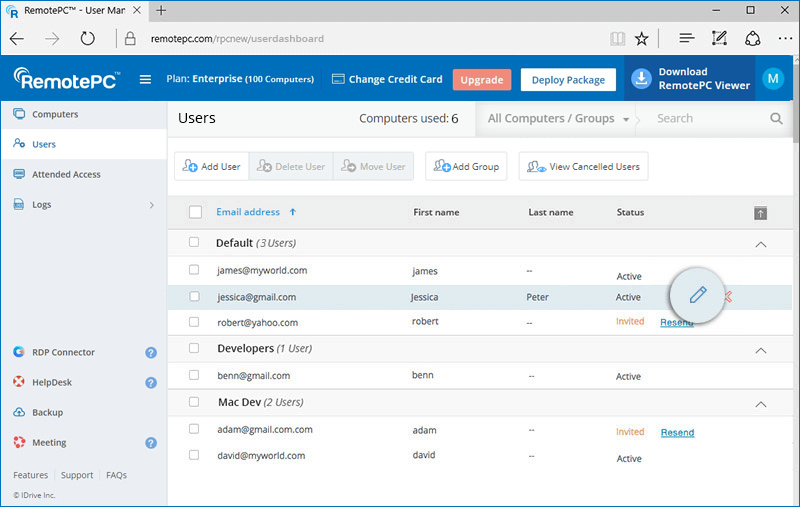Click the browser back arrow

17,39
